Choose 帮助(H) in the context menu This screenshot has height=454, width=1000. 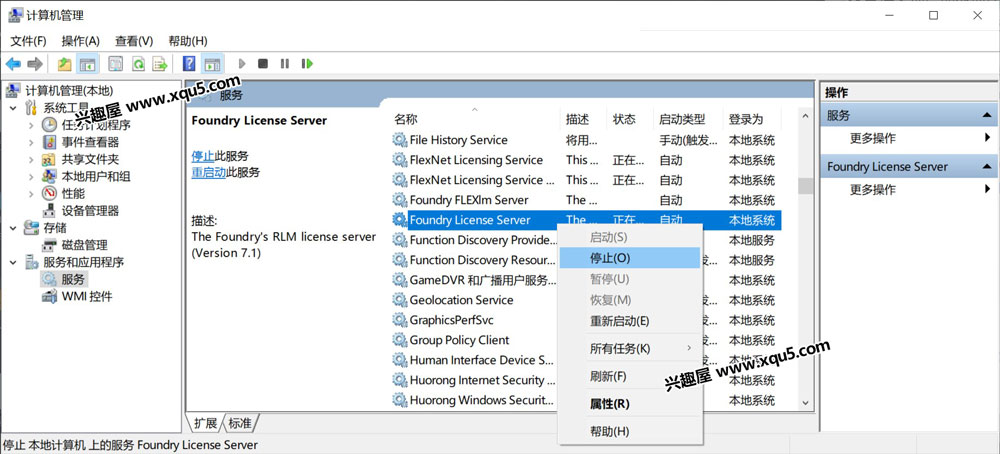pyautogui.click(x=629, y=432)
